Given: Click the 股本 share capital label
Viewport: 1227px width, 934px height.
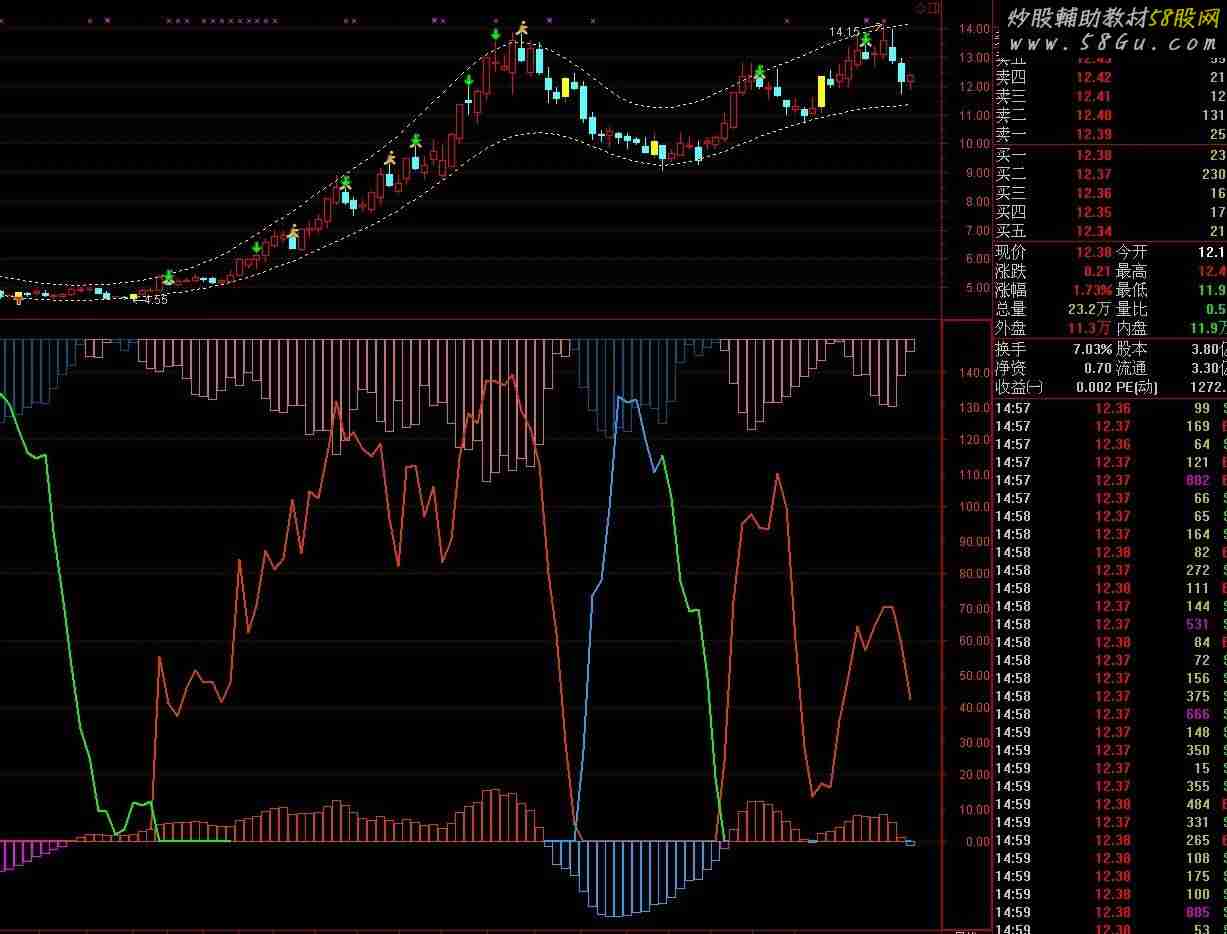Looking at the screenshot, I should [1132, 350].
